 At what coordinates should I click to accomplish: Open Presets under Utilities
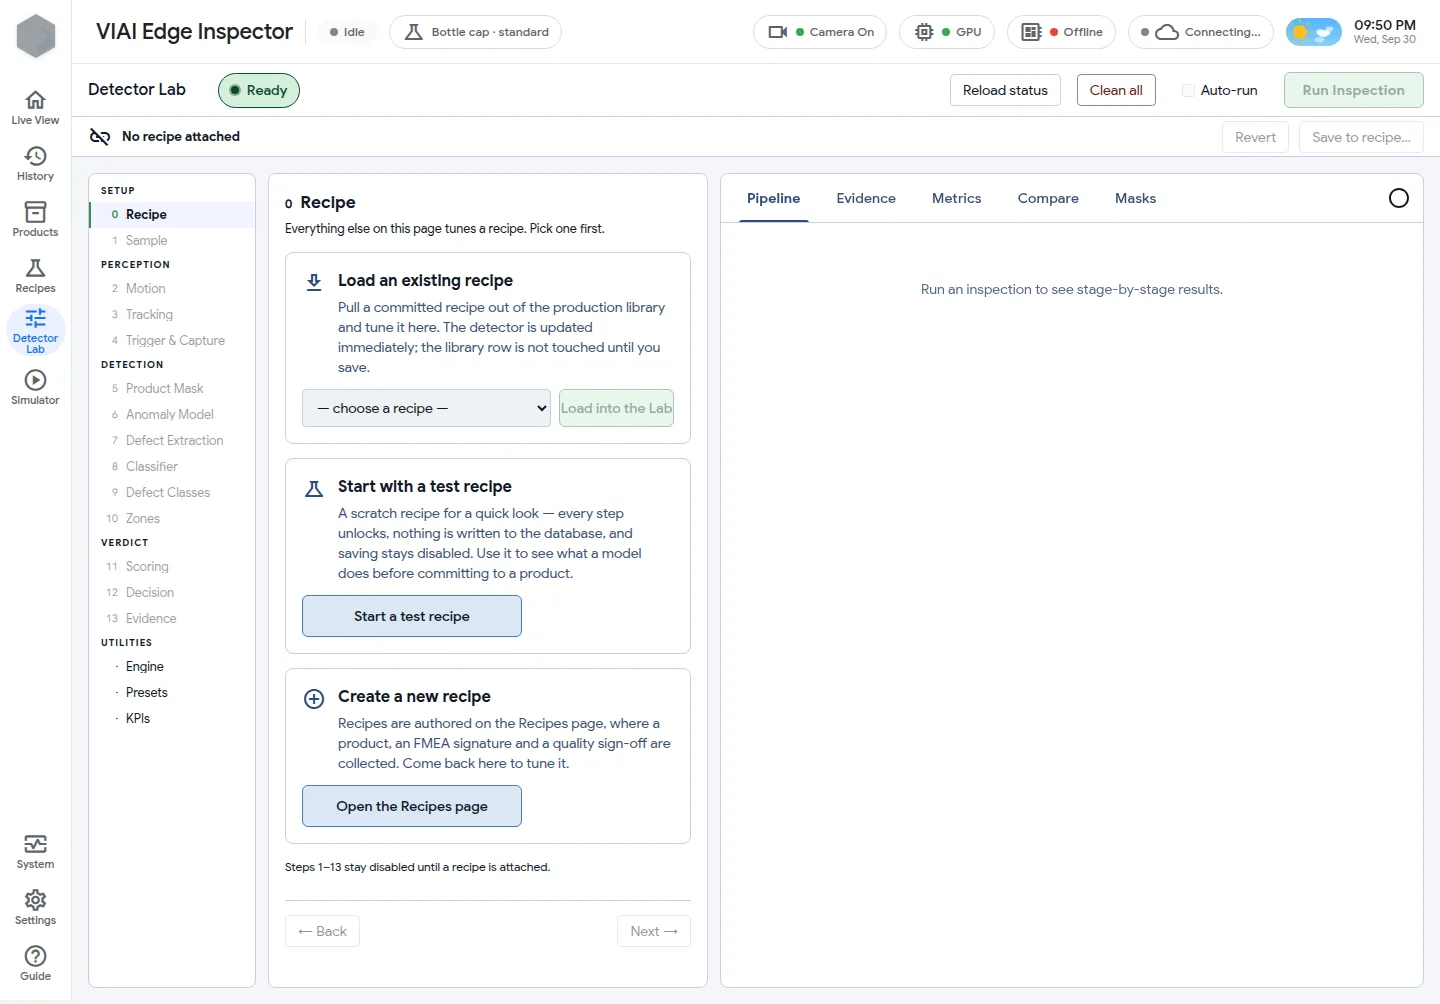pyautogui.click(x=172, y=692)
